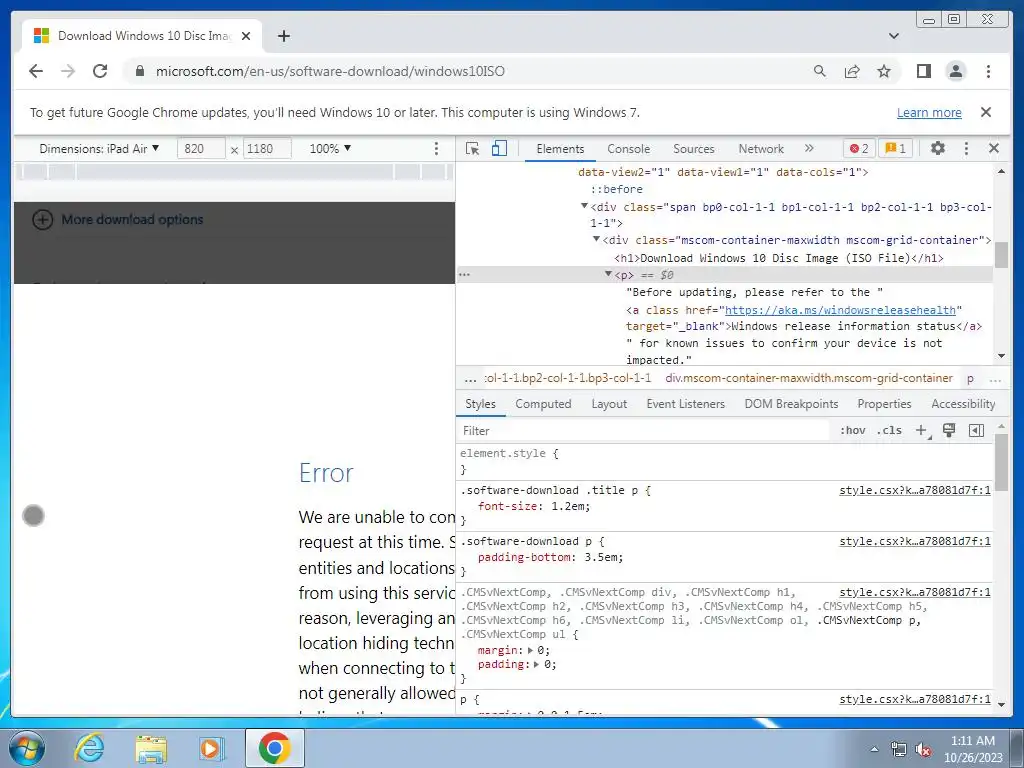Click the ::before pseudo-element row
Viewport: 1024px width, 768px height.
point(616,189)
